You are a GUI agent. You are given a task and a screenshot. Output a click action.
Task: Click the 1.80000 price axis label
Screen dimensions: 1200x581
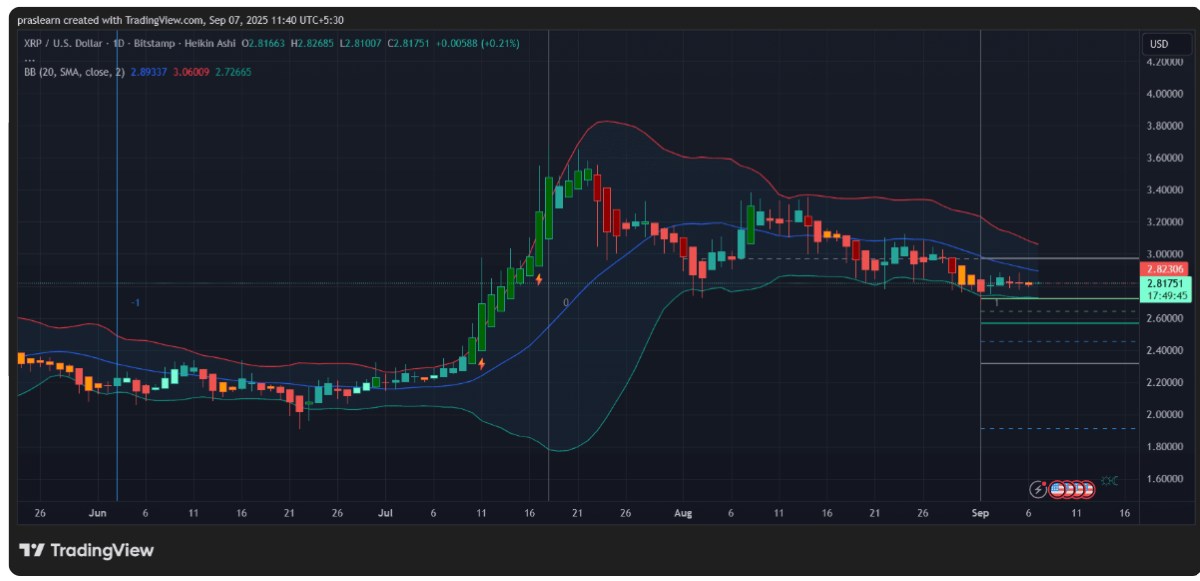(1165, 446)
